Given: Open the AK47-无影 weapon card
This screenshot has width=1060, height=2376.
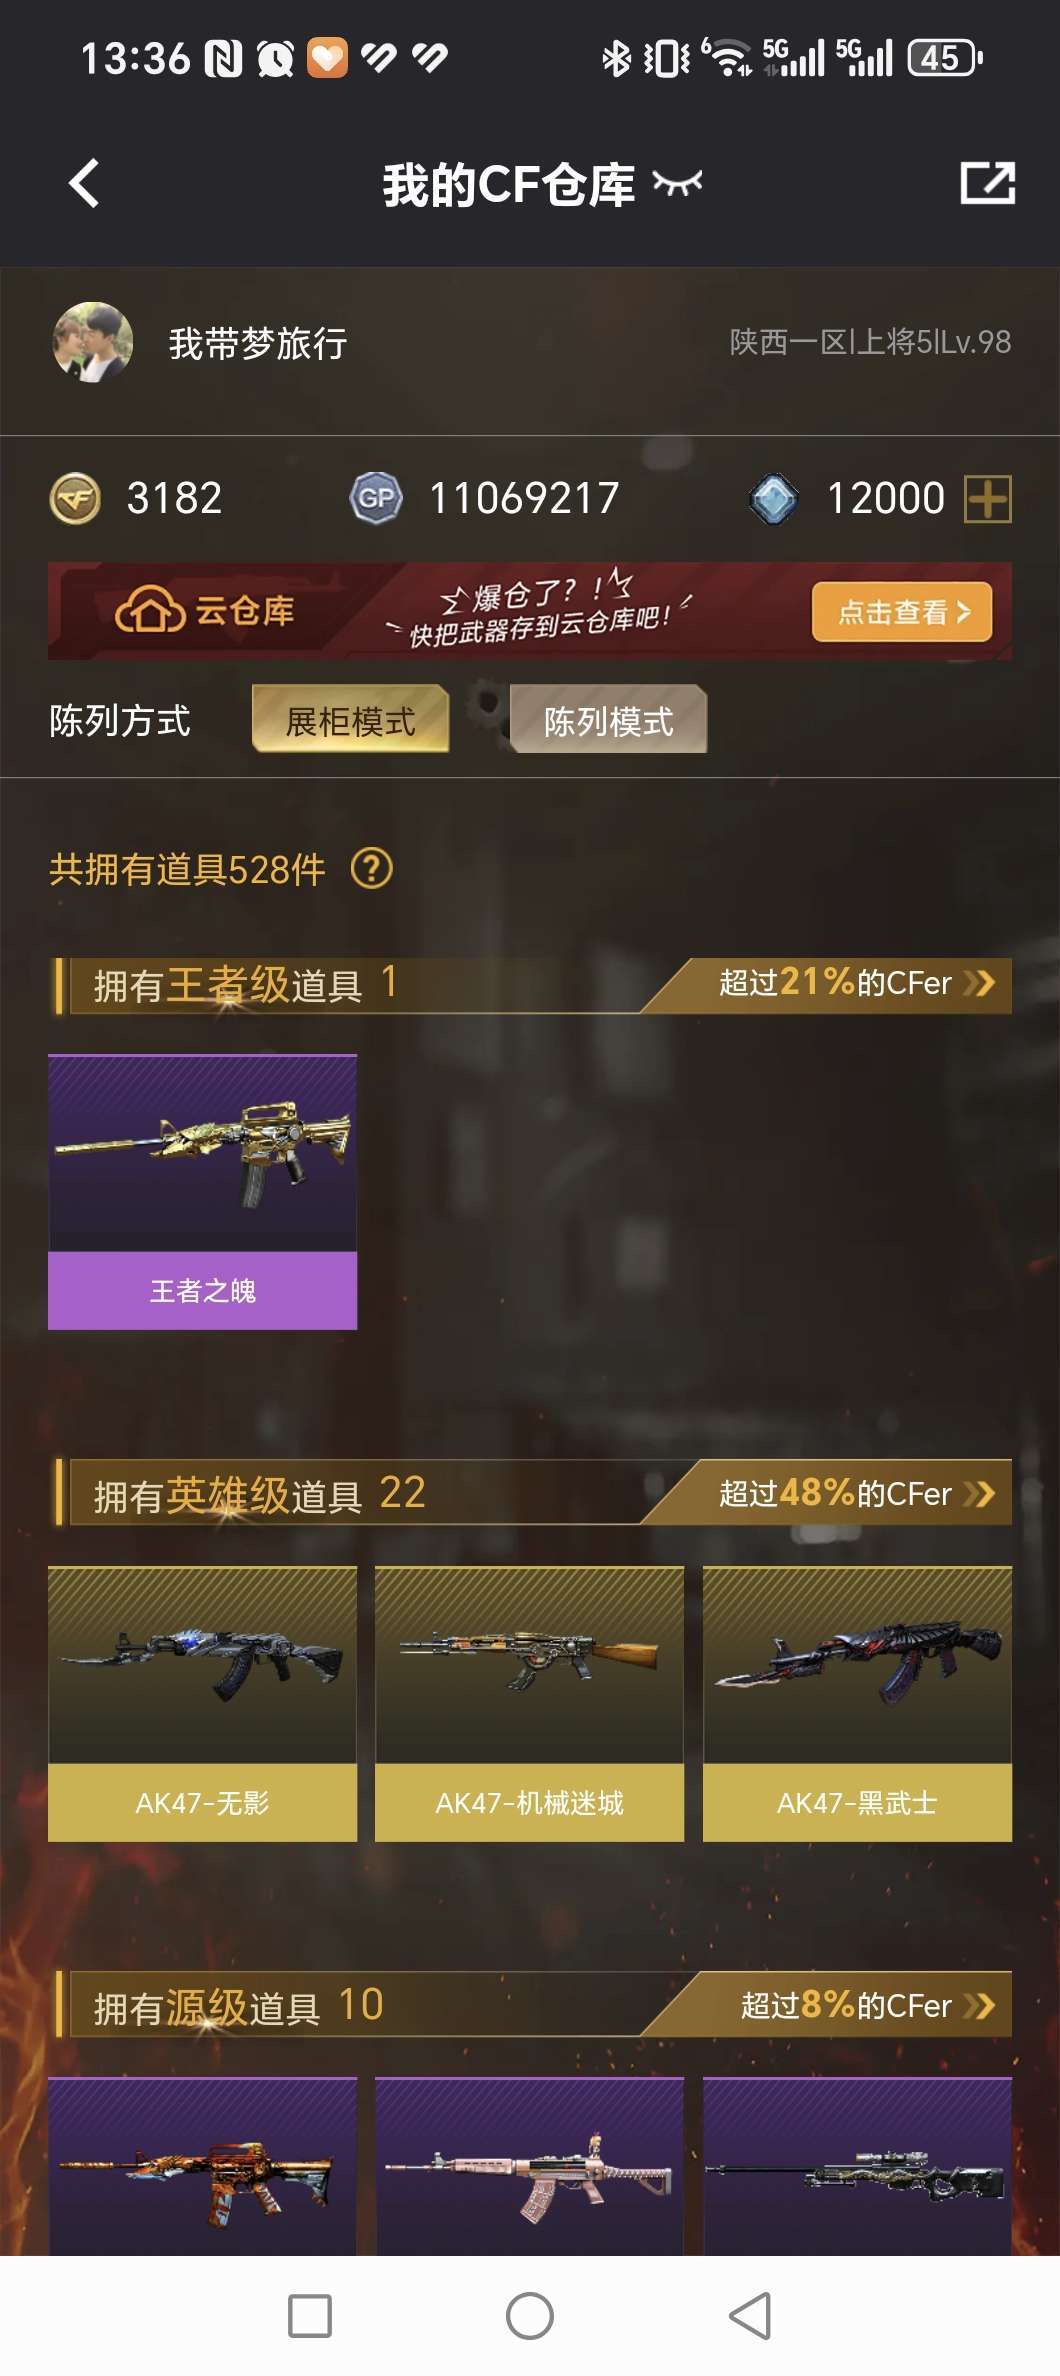Looking at the screenshot, I should click(x=202, y=1703).
